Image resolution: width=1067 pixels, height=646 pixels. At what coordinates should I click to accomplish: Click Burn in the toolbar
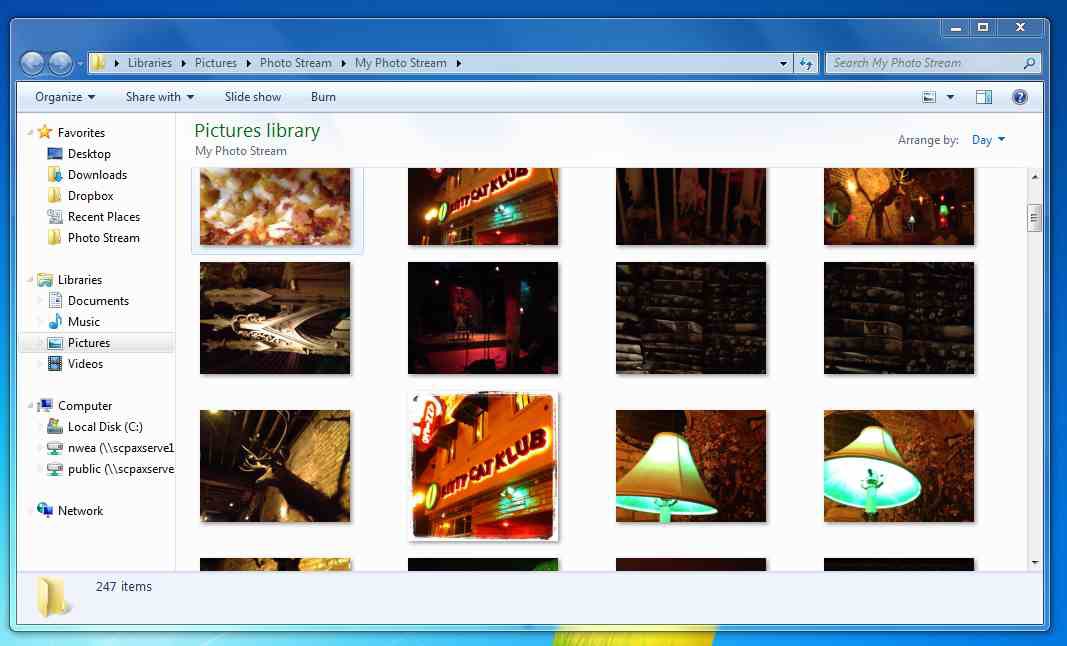click(x=323, y=97)
